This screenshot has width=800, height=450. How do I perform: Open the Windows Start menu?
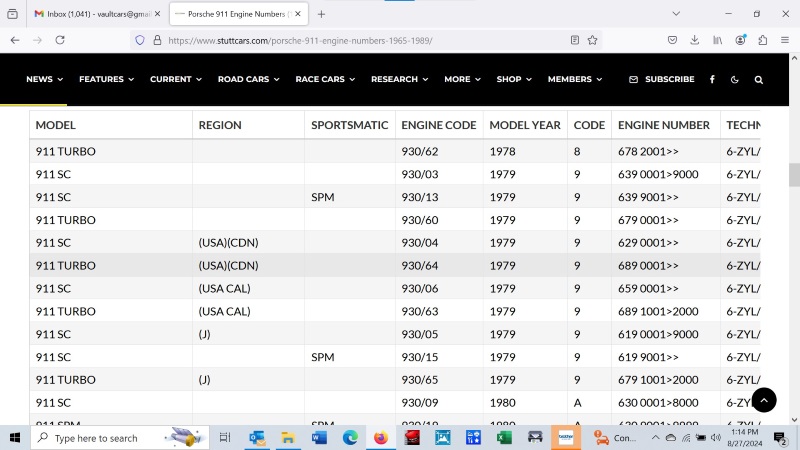coord(15,438)
